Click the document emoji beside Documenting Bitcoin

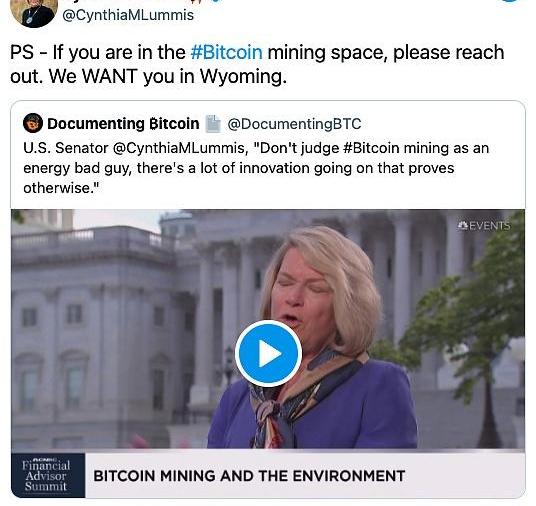213,123
